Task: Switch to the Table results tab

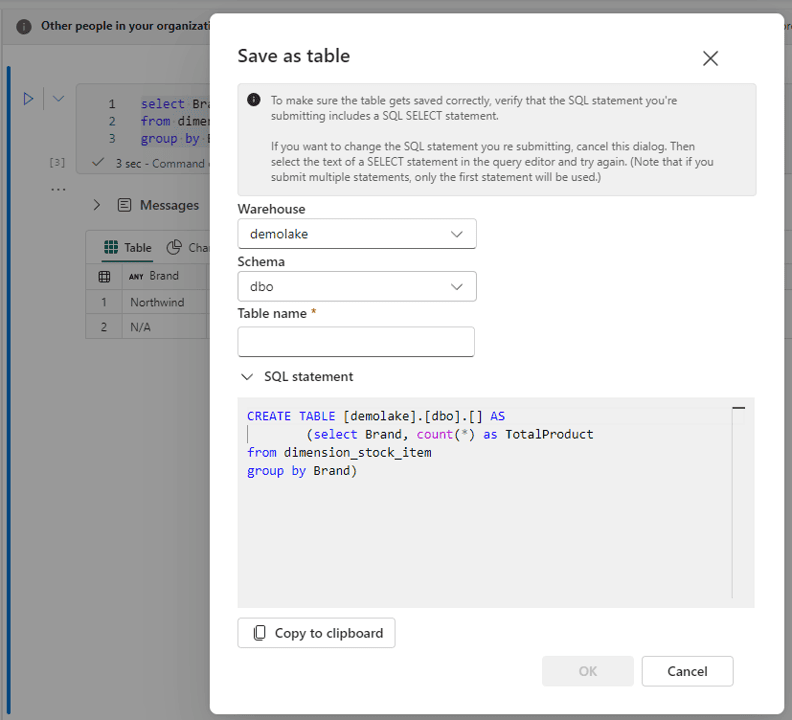Action: coord(127,248)
